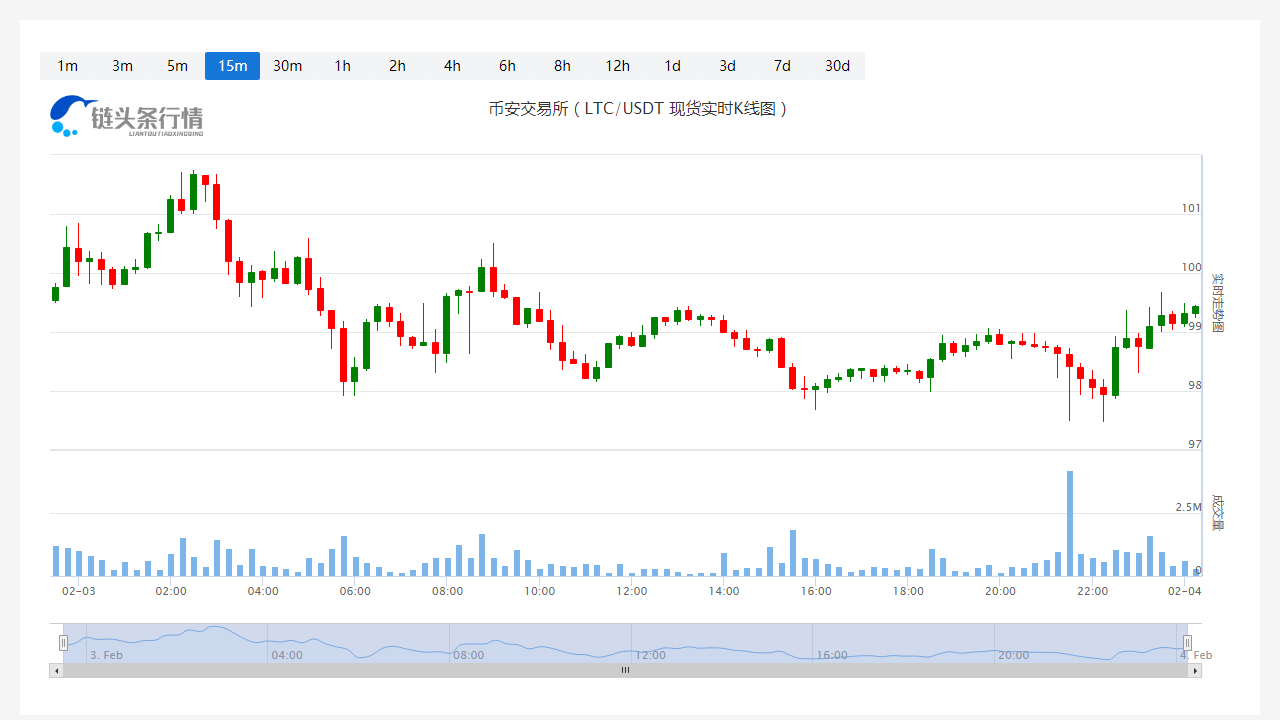Switch to 3m interval

(122, 66)
